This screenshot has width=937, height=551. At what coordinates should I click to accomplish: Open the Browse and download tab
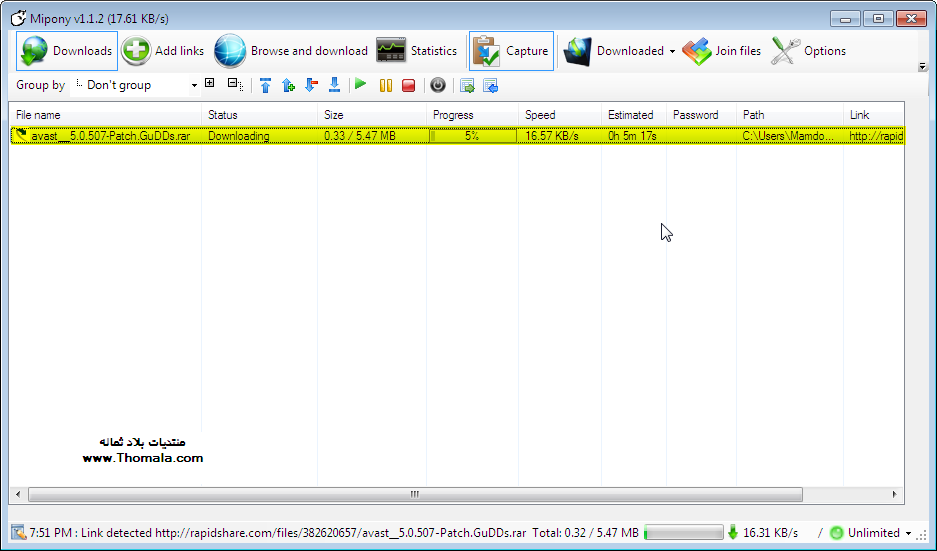point(291,51)
